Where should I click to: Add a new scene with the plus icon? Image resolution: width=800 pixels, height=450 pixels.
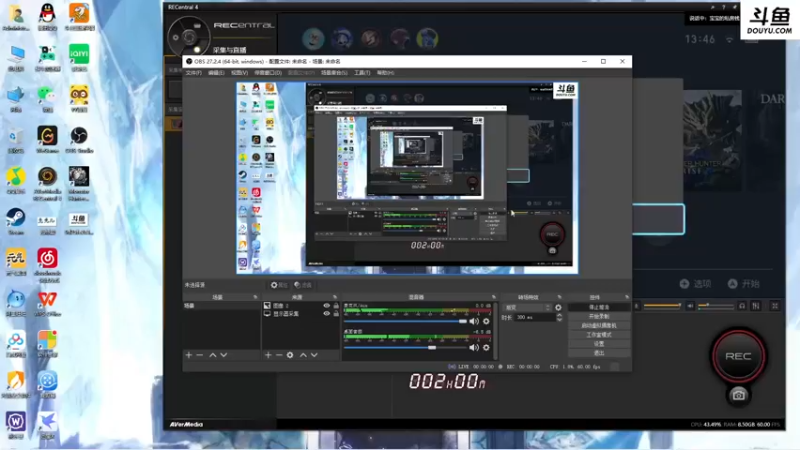(x=189, y=355)
